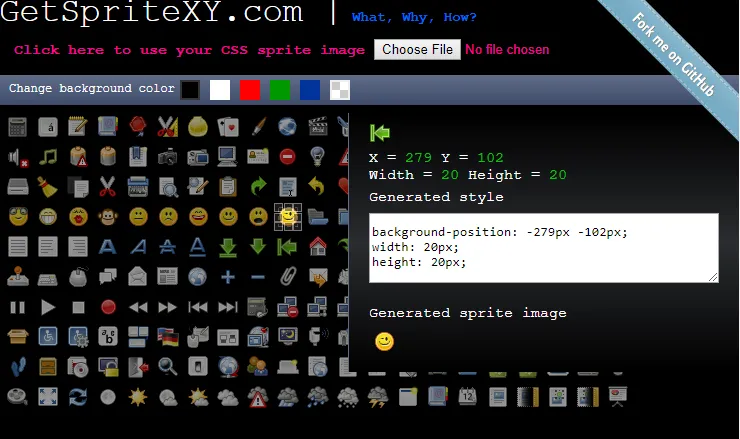Screen dimensions: 740x439
Task: Select the open cardboard box sprite
Action: (x=17, y=337)
